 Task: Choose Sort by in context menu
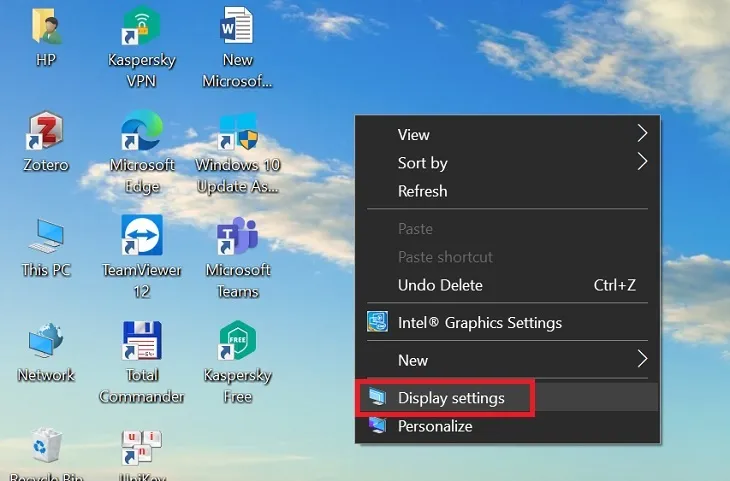tap(507, 163)
